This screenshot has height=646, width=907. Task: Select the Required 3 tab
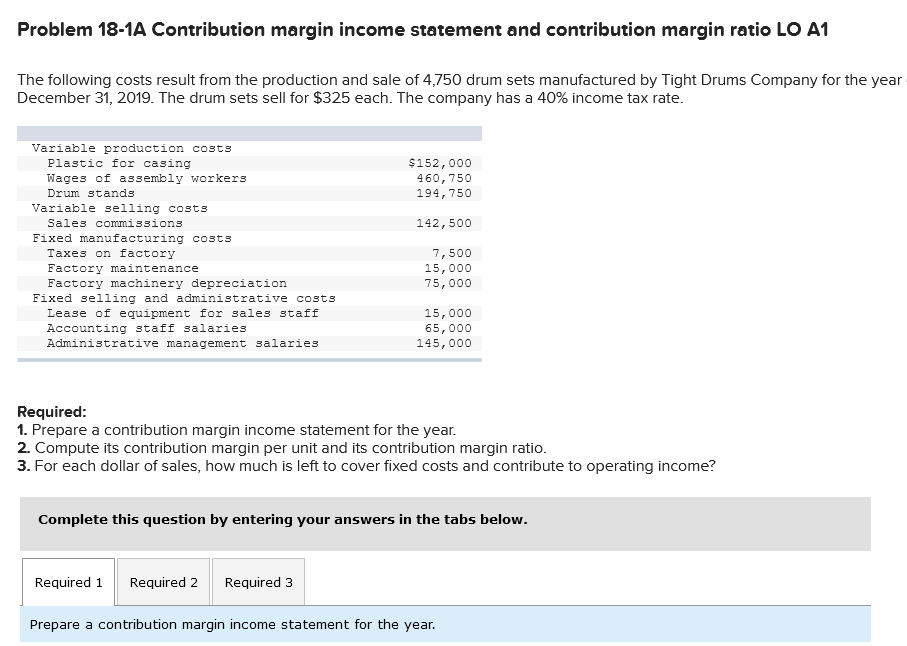(258, 582)
